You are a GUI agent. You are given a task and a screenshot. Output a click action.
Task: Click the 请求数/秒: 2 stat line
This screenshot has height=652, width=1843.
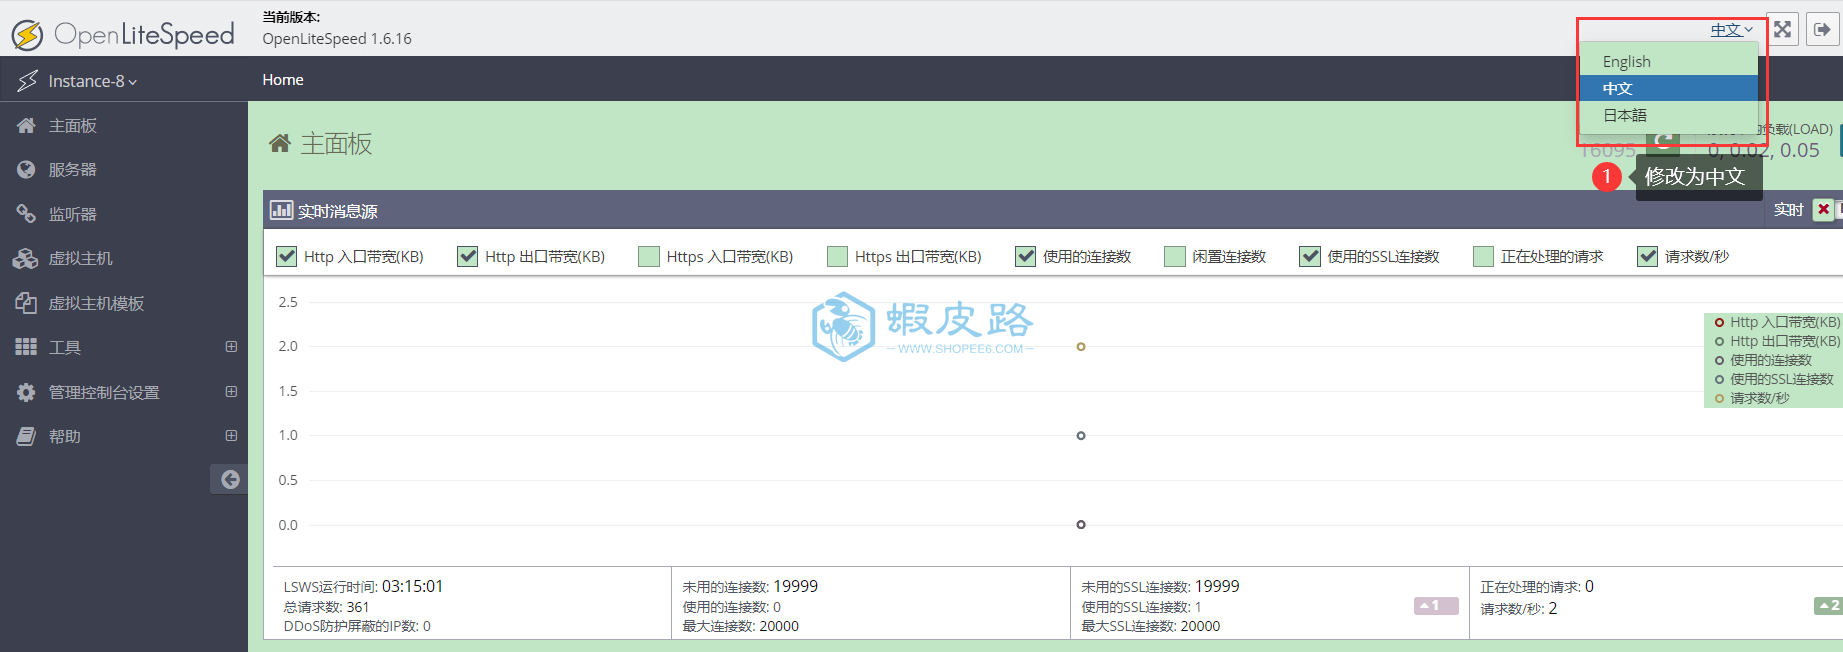pyautogui.click(x=1518, y=608)
